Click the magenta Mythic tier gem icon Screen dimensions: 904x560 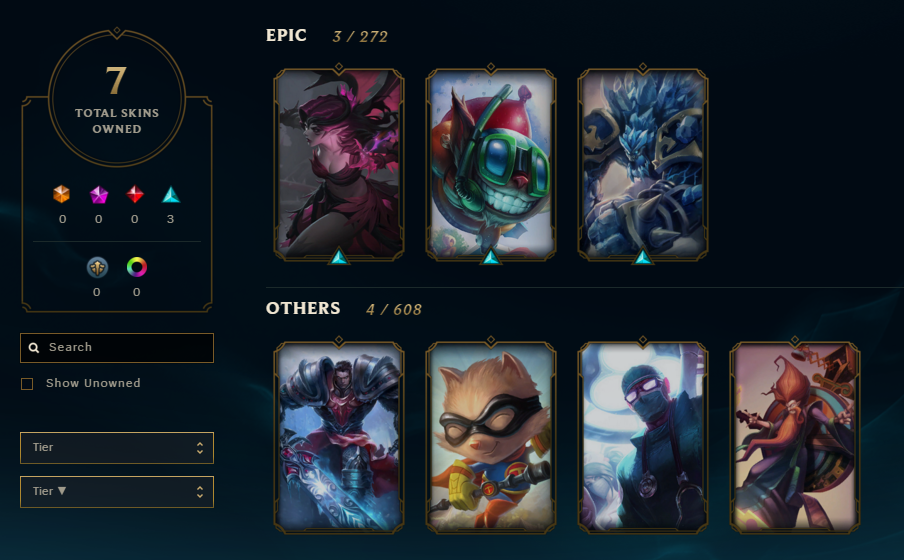pyautogui.click(x=99, y=194)
